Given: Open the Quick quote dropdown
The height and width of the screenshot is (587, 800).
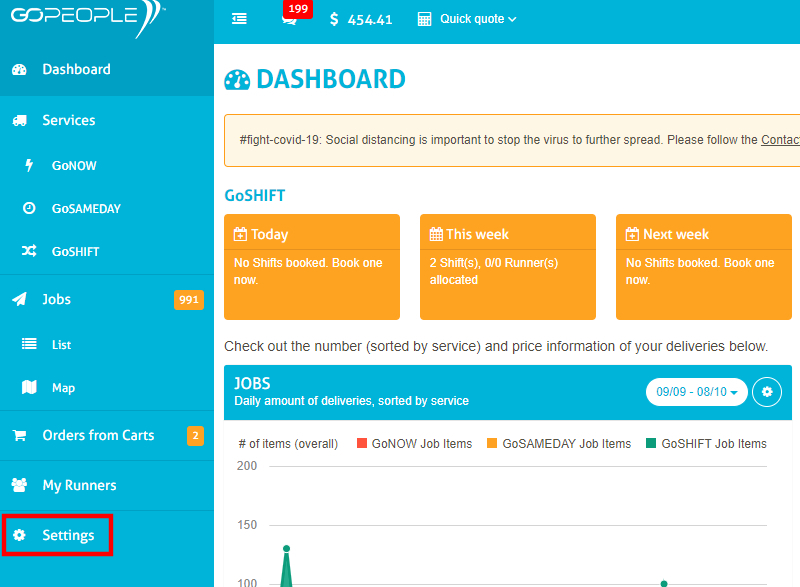Looking at the screenshot, I should 478,19.
